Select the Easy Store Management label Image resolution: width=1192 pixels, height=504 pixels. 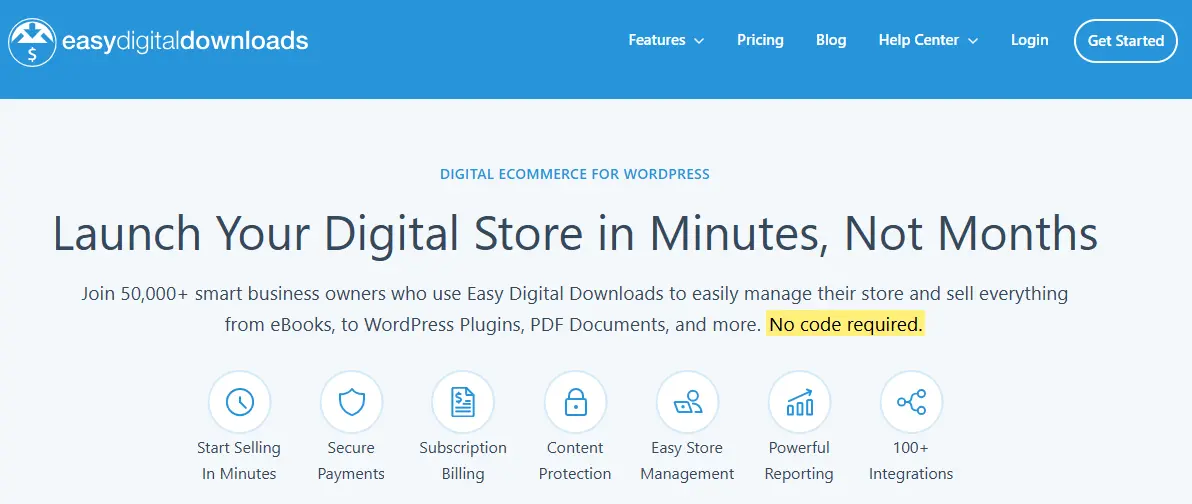pos(687,461)
